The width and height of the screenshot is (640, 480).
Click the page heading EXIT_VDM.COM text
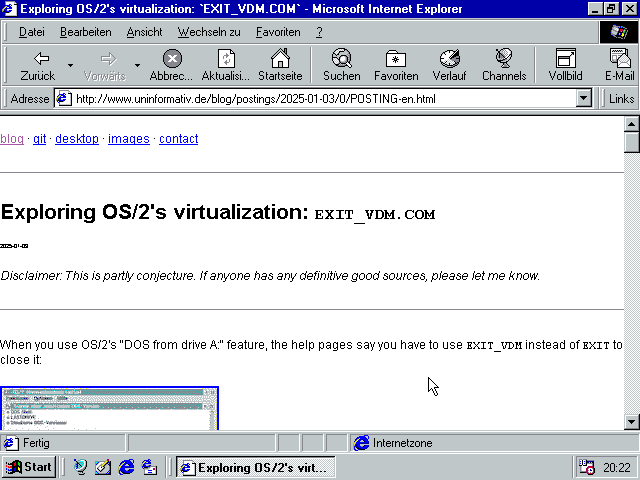click(375, 215)
